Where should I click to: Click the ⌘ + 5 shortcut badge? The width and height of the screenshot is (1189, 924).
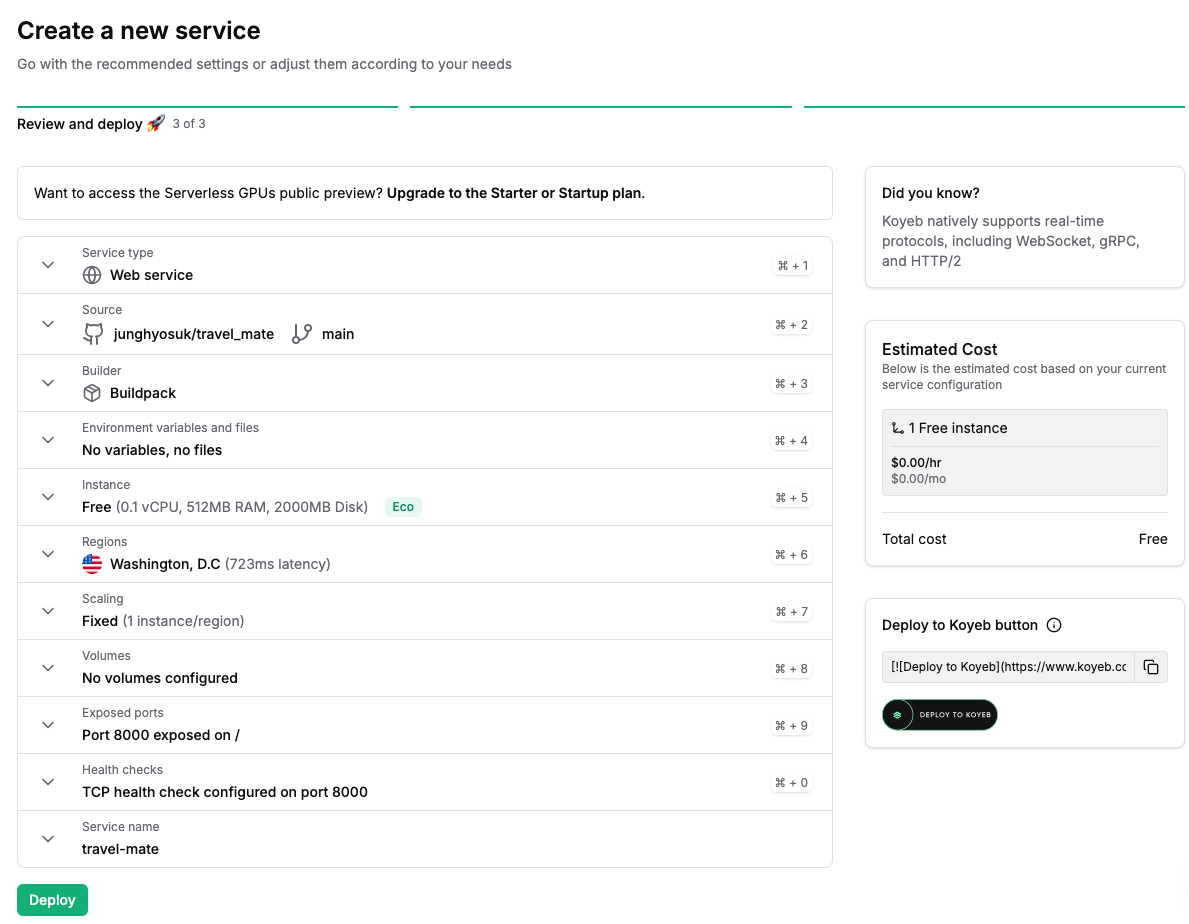(x=791, y=498)
